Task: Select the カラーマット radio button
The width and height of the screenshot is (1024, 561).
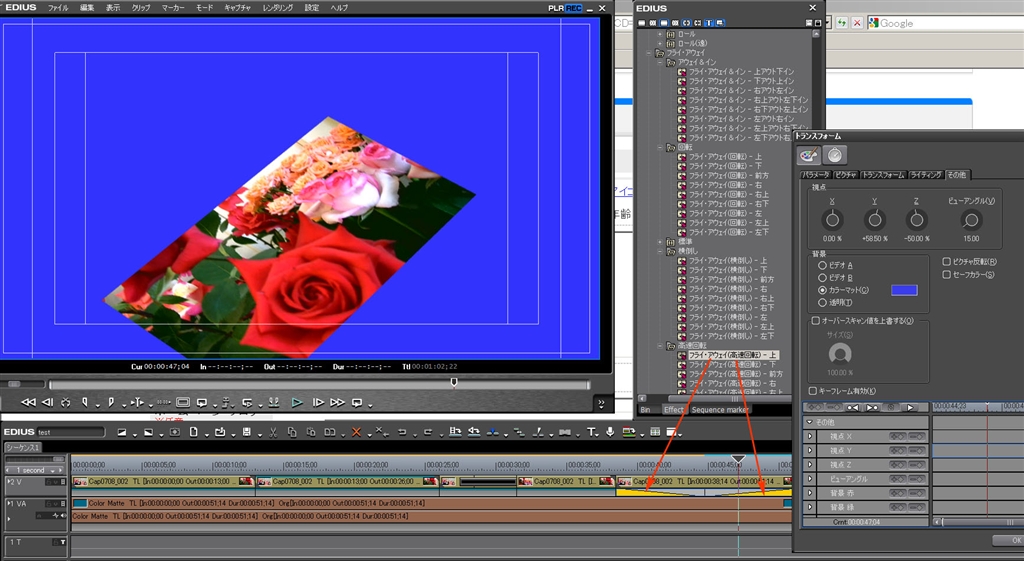Action: coord(823,290)
